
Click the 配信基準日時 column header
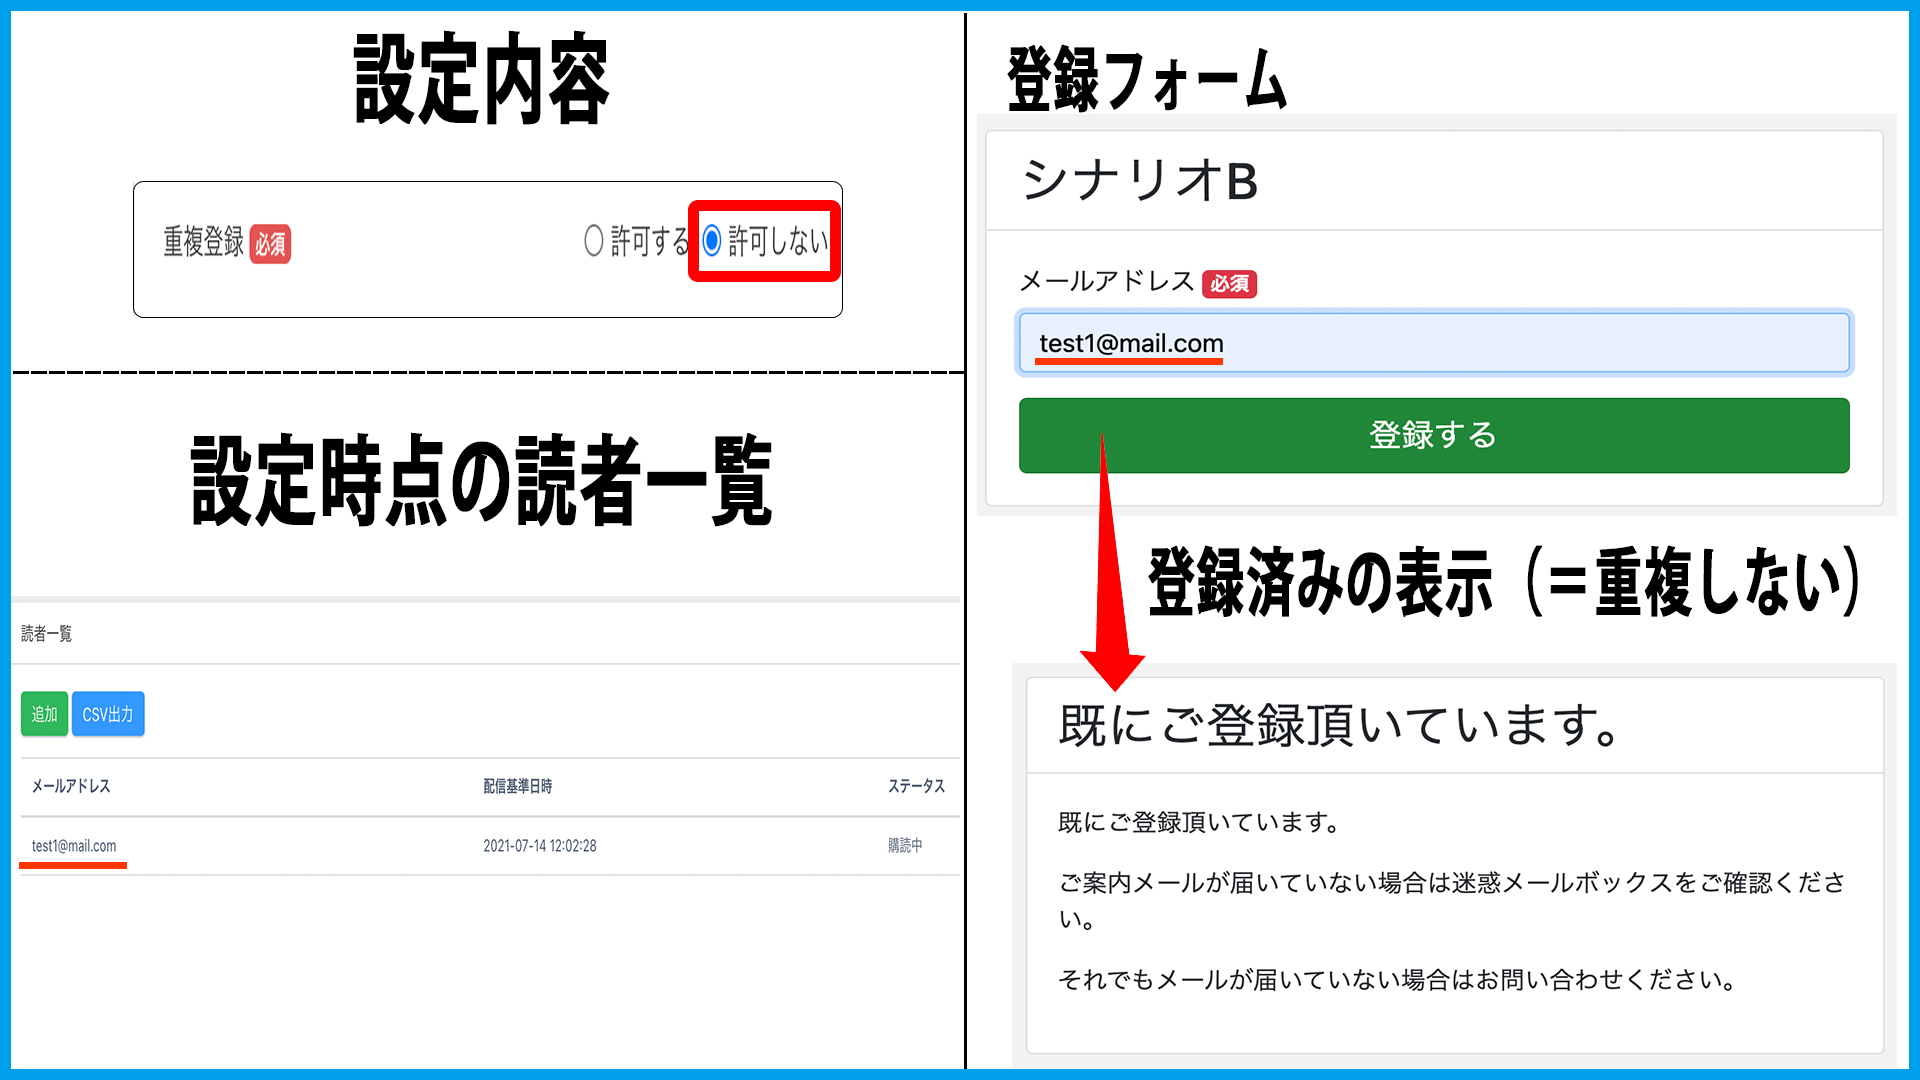point(517,786)
